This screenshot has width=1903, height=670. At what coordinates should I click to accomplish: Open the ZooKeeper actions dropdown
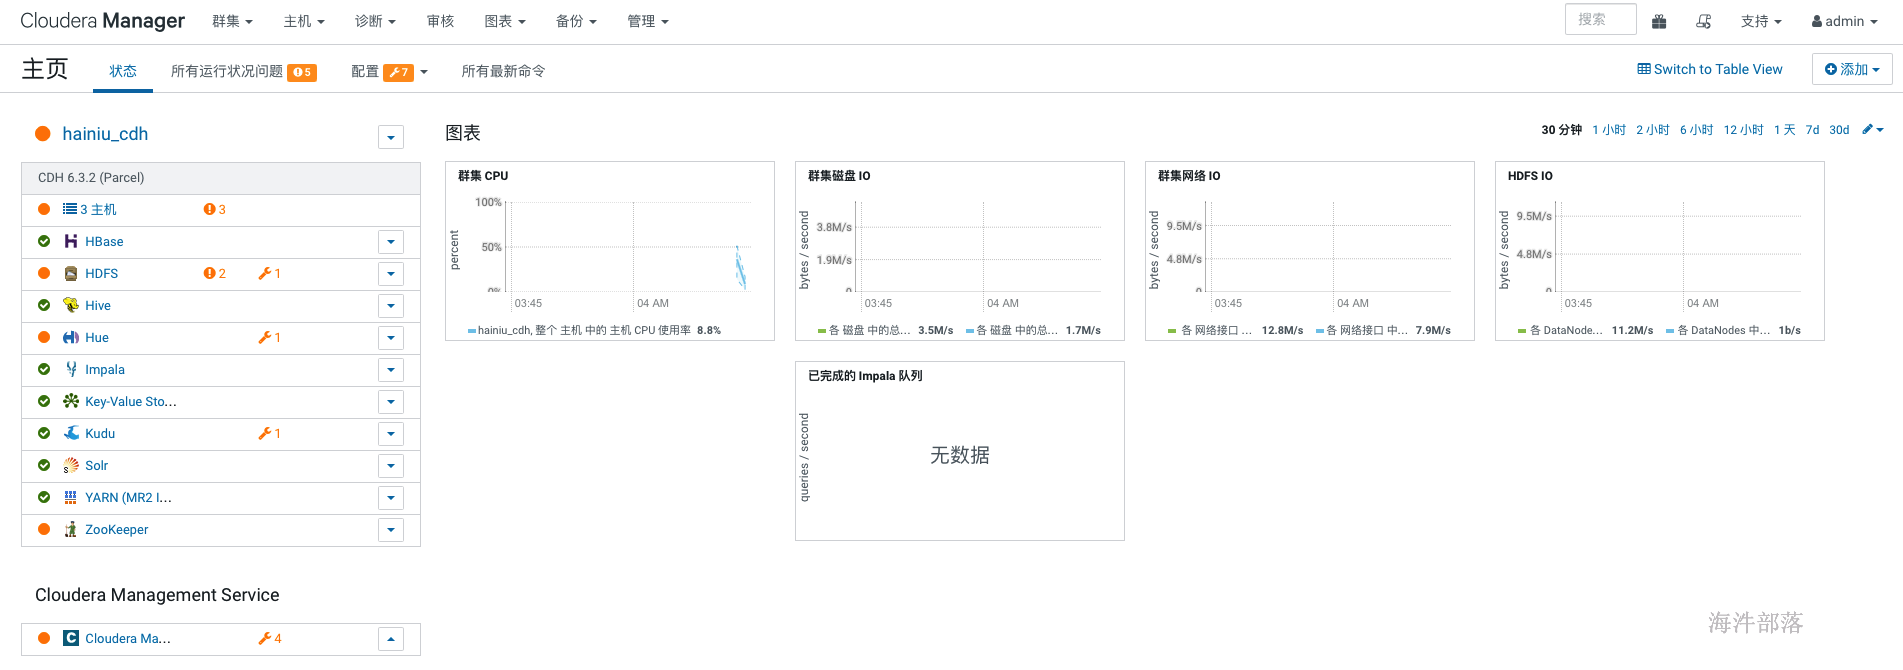click(391, 530)
